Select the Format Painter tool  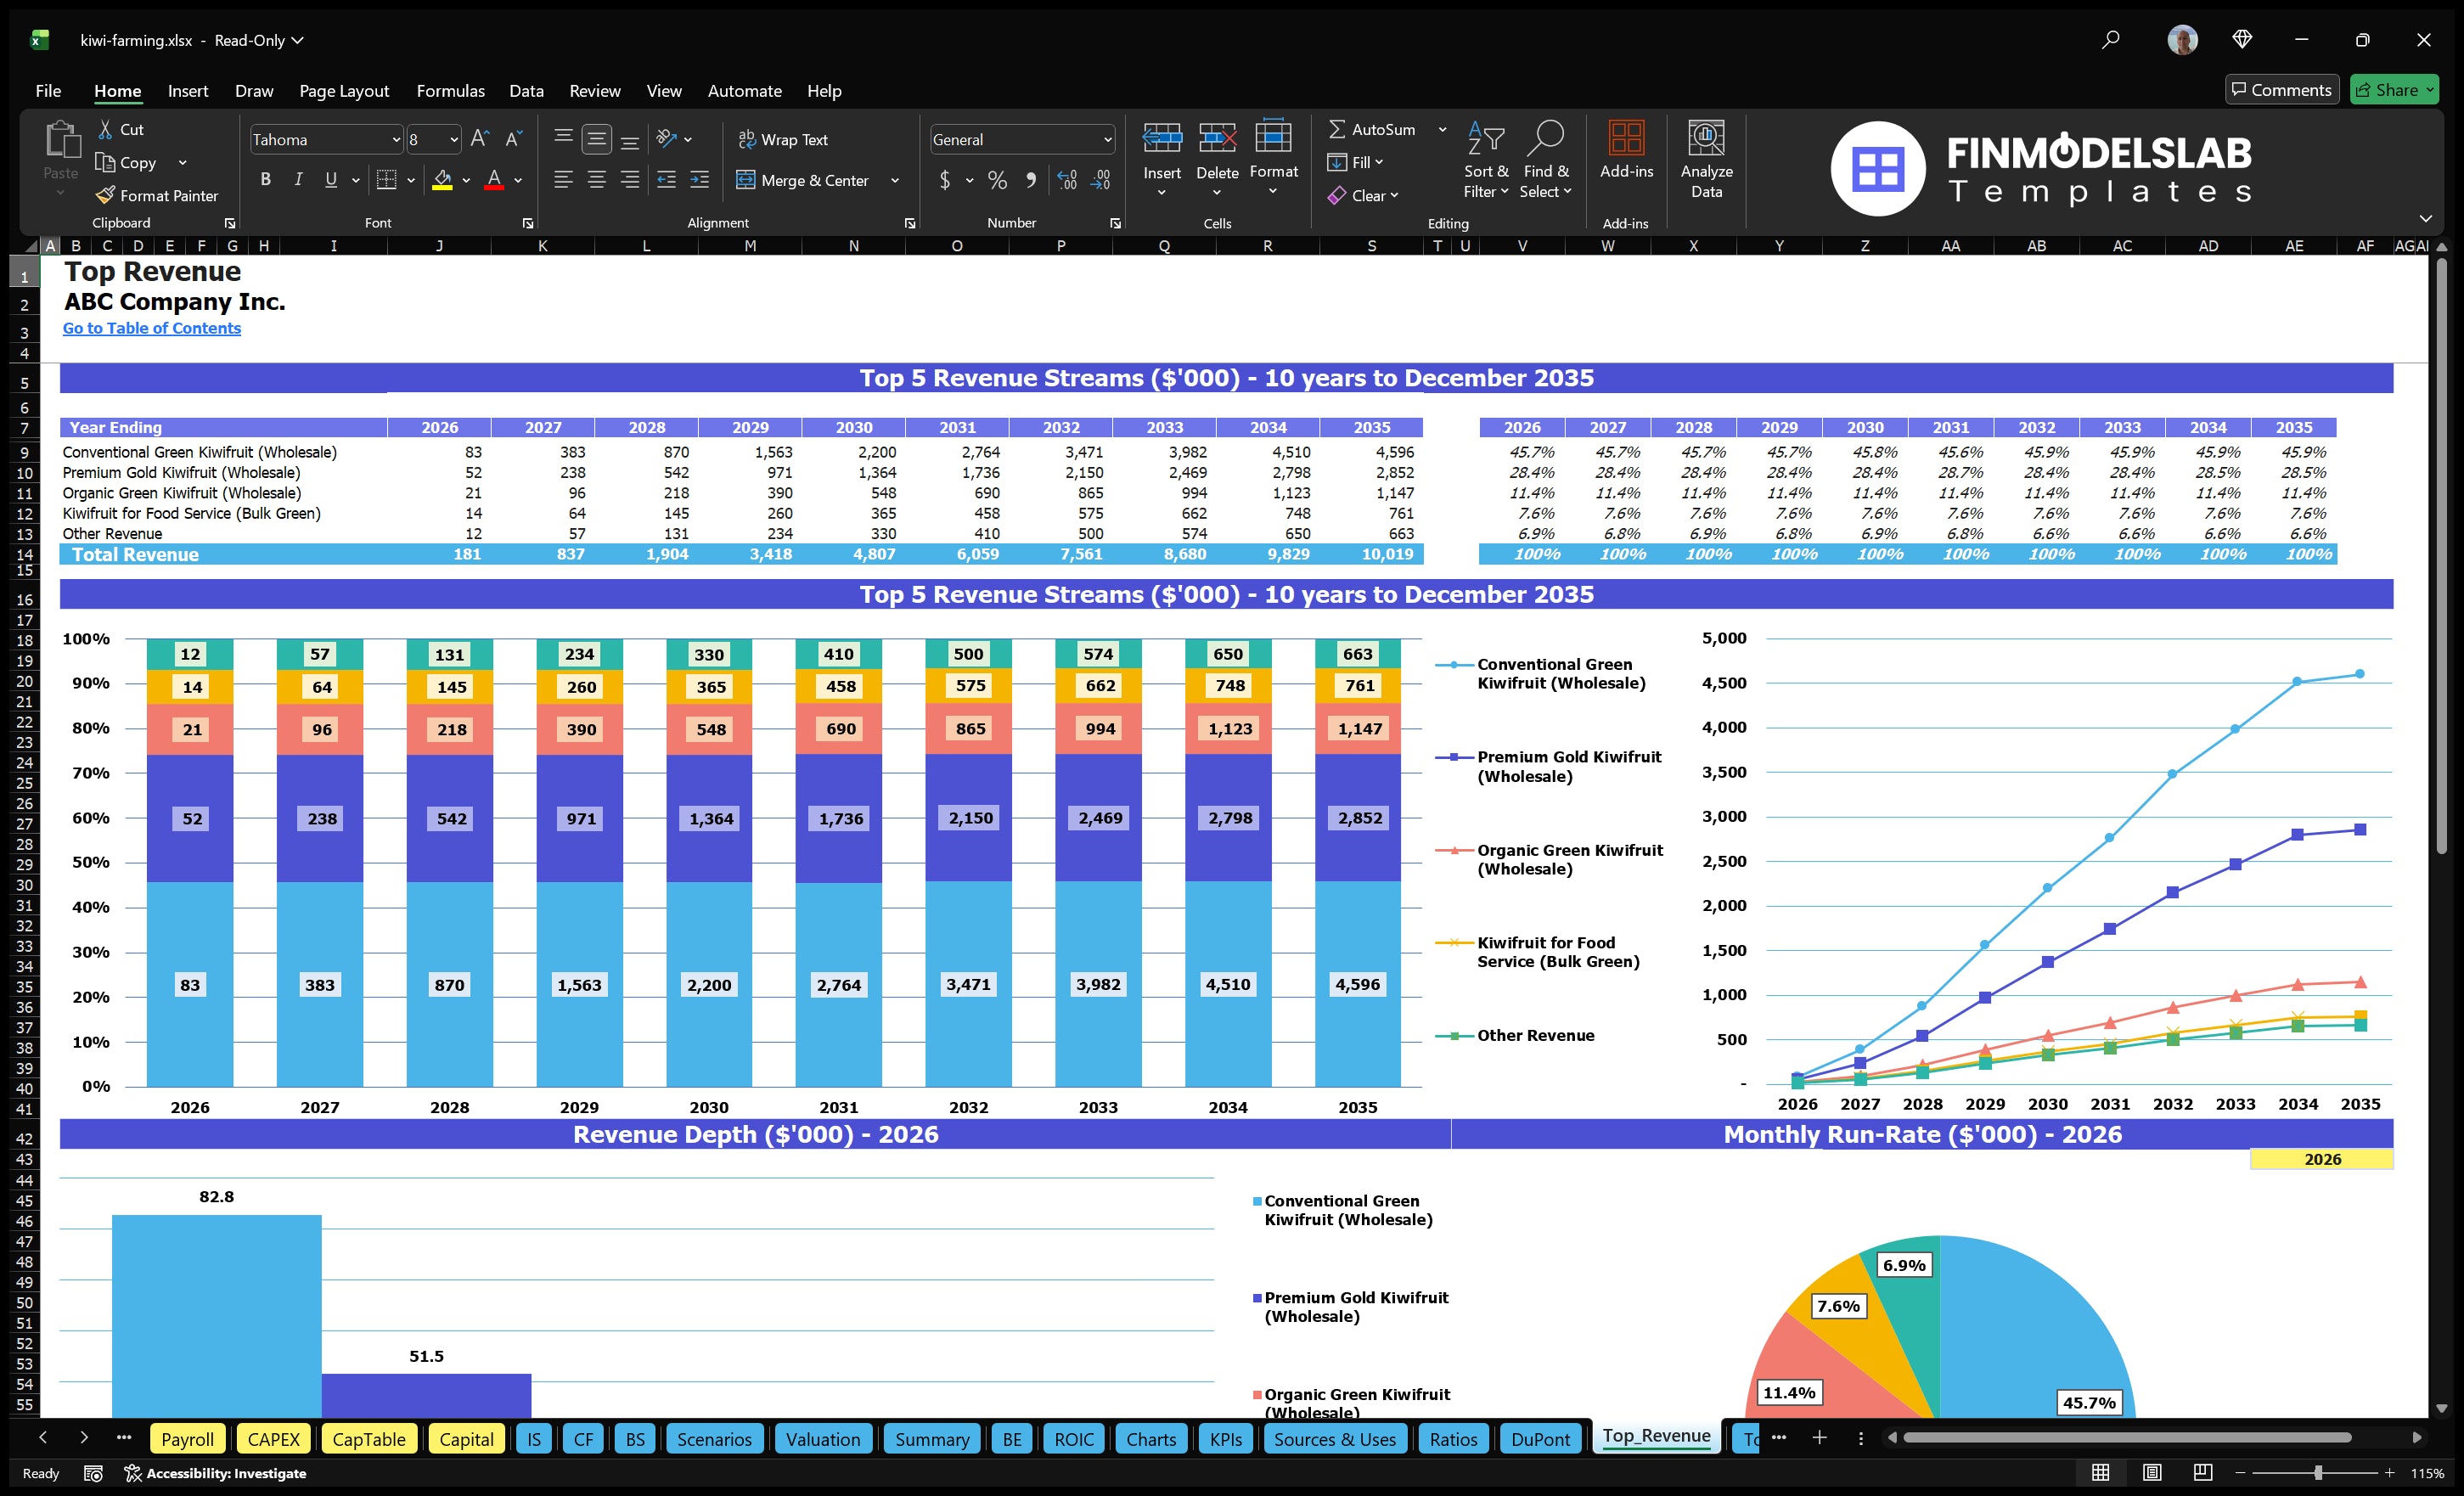tap(157, 195)
